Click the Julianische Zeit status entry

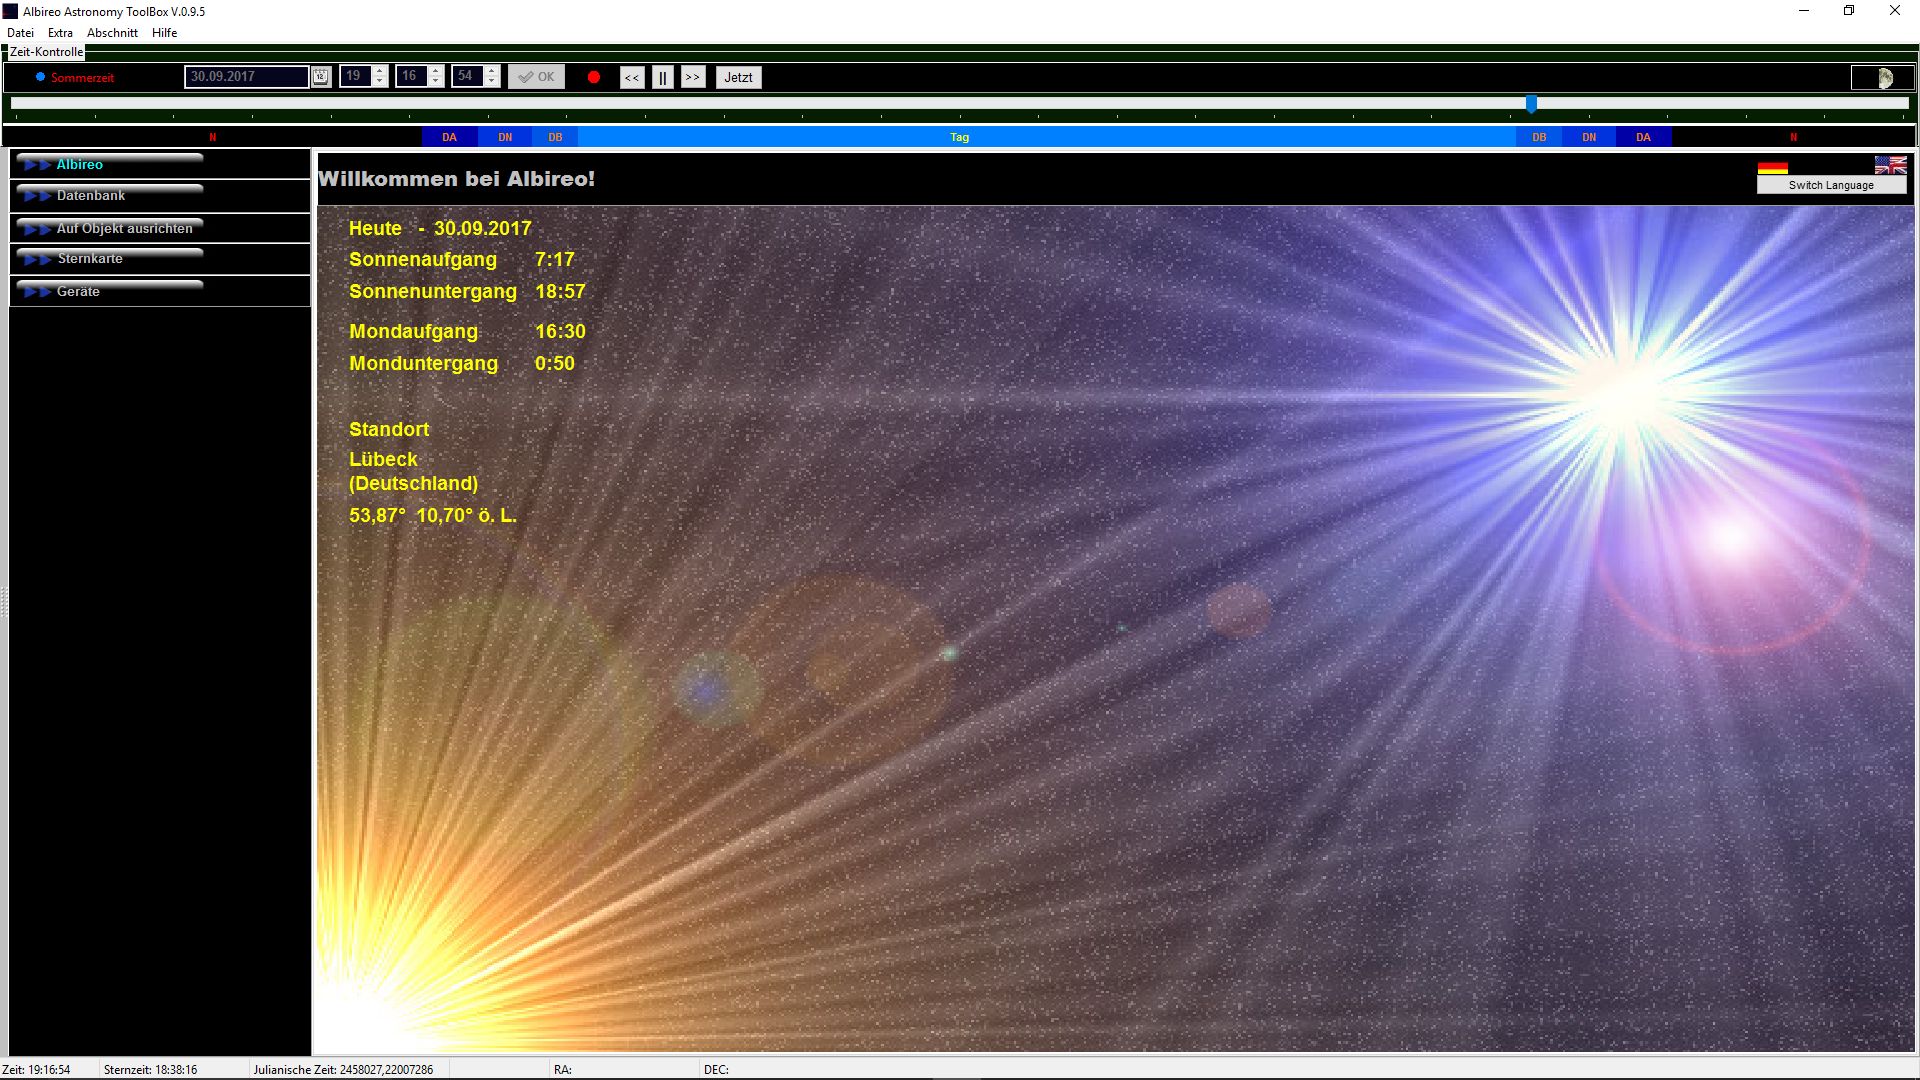pyautogui.click(x=343, y=1069)
